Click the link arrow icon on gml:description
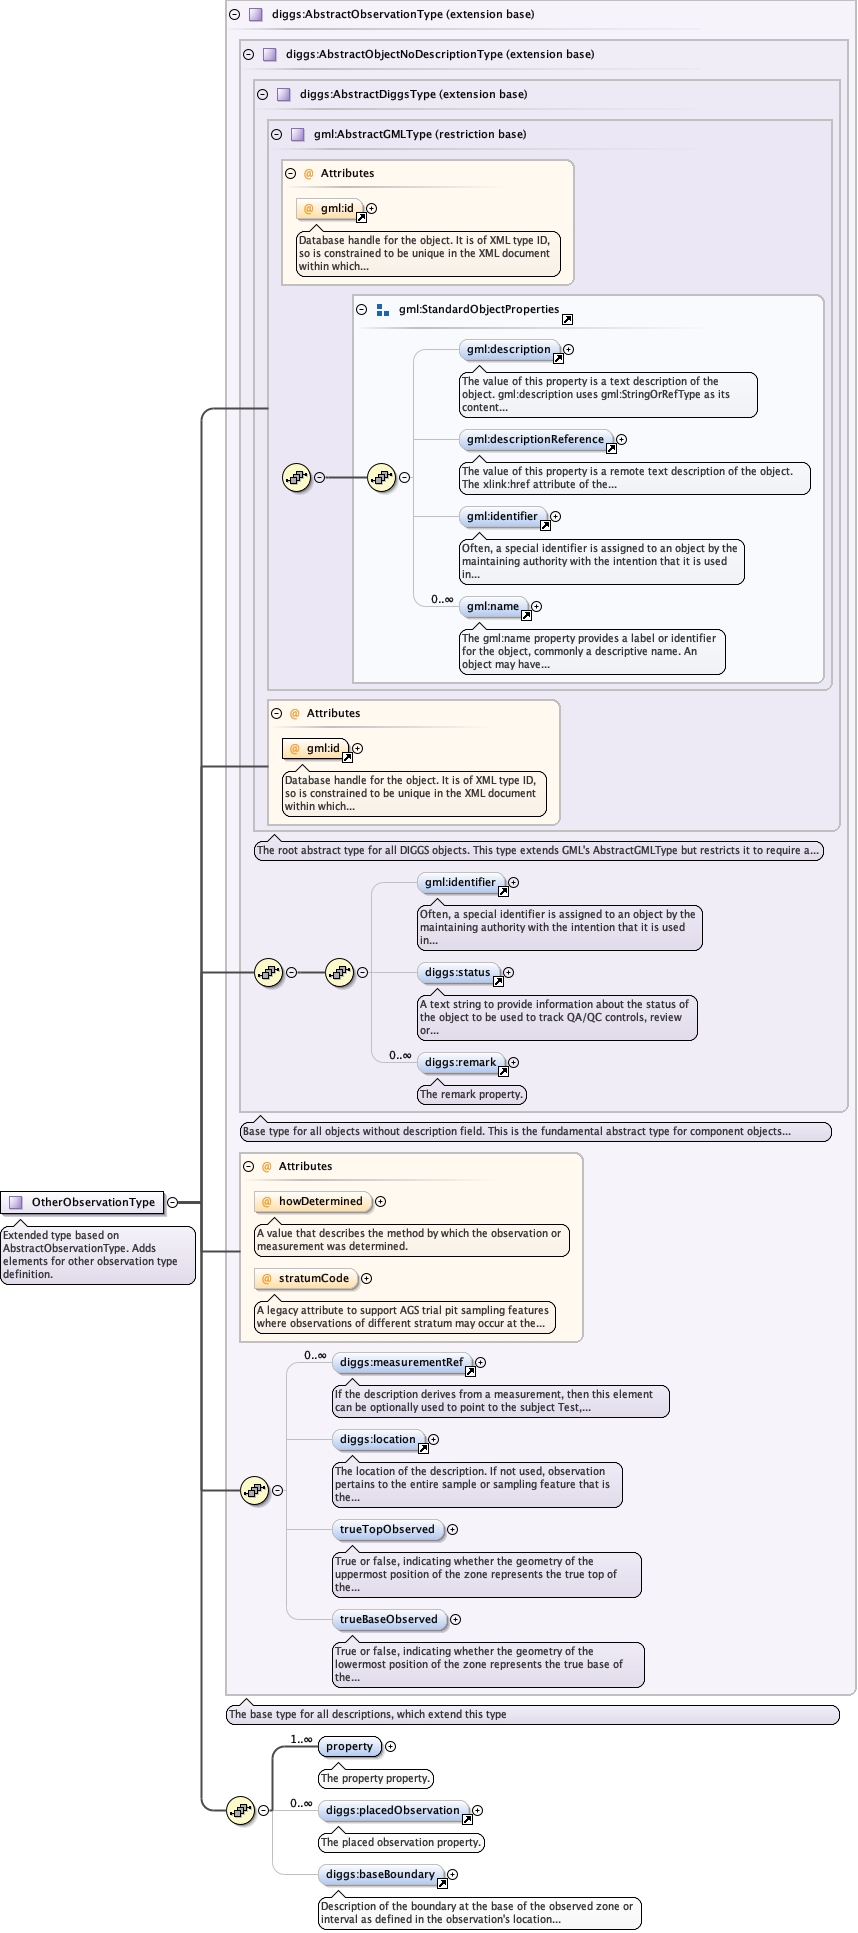858x1933 pixels. click(x=558, y=358)
